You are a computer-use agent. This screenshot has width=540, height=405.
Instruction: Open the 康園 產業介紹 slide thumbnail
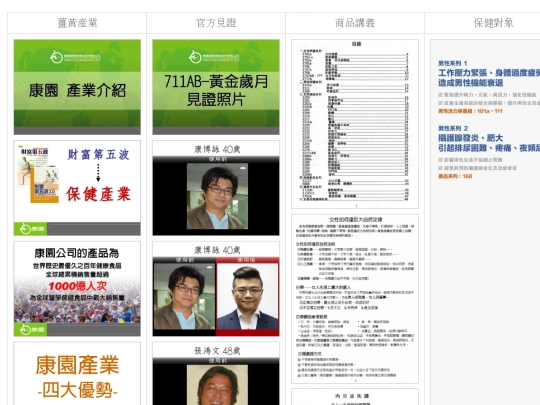coord(77,87)
